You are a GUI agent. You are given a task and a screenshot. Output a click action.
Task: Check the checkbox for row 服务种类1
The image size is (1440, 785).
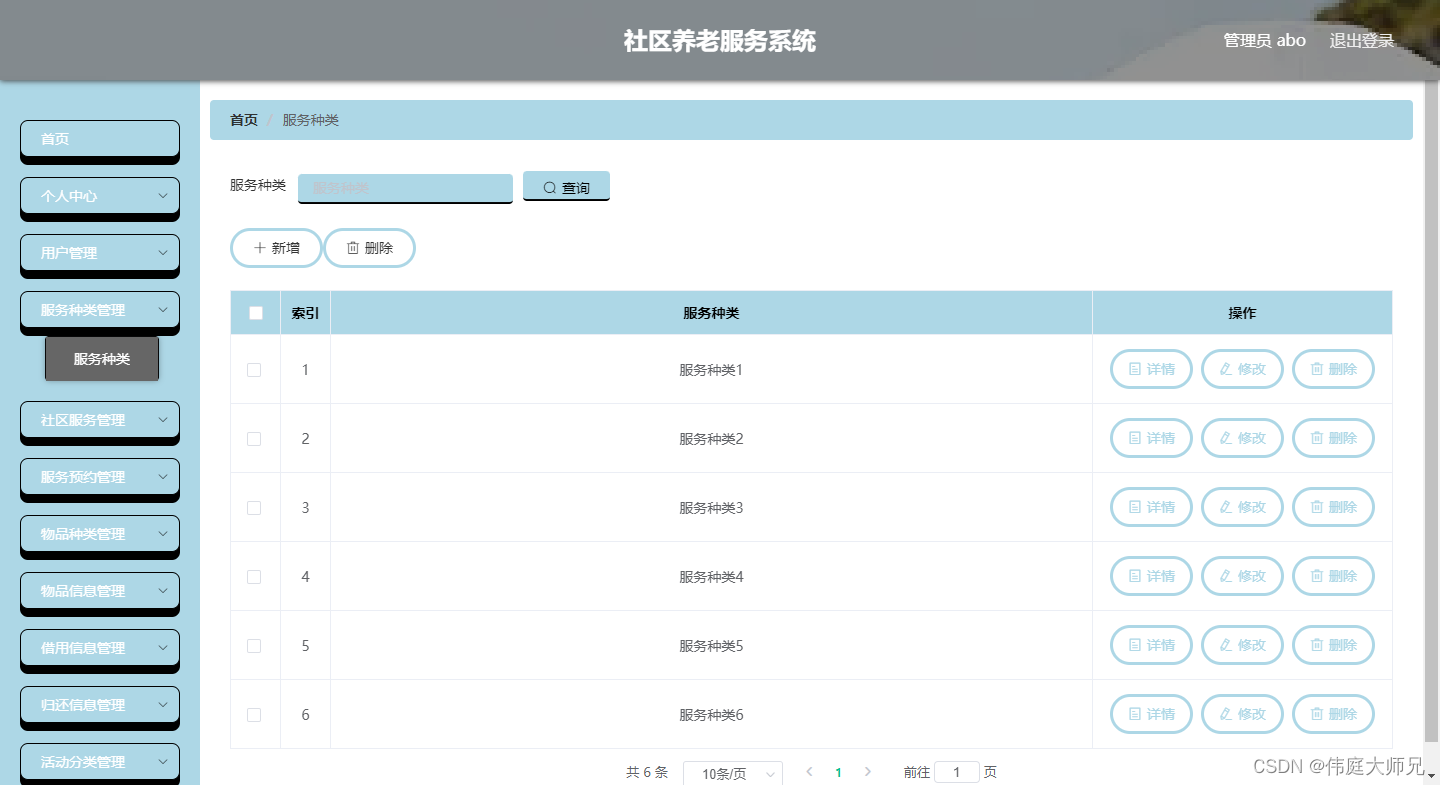(x=254, y=370)
